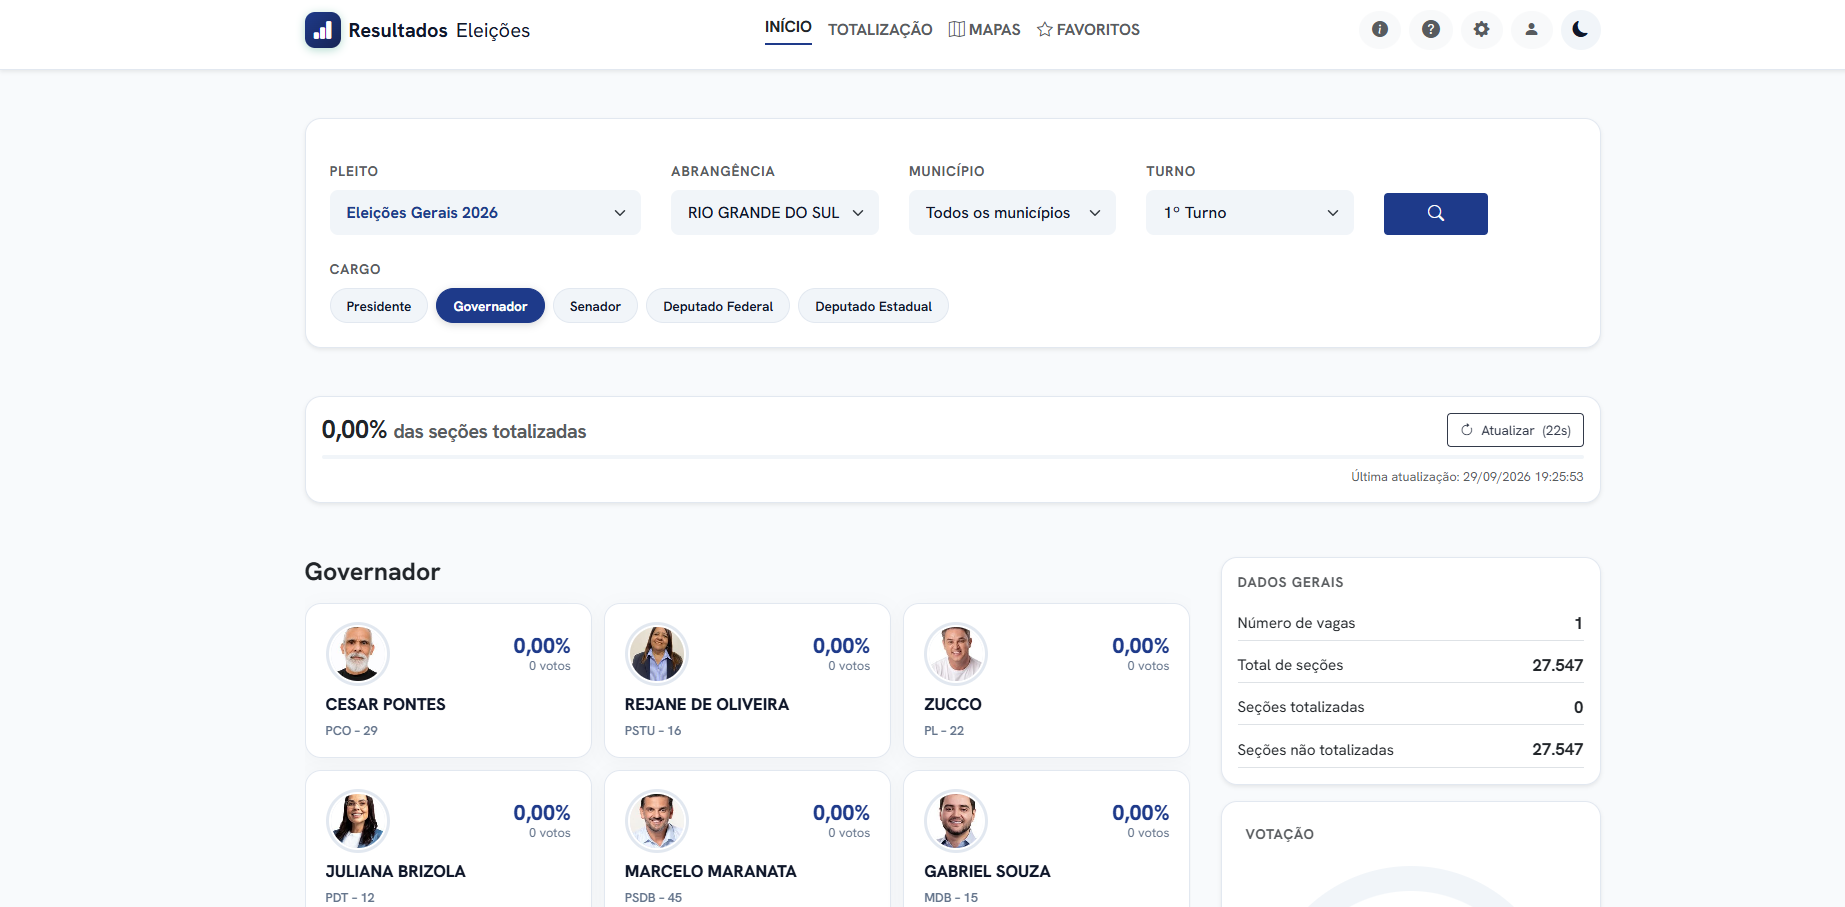Click Rejane de Oliveira candidate photo

click(x=657, y=653)
